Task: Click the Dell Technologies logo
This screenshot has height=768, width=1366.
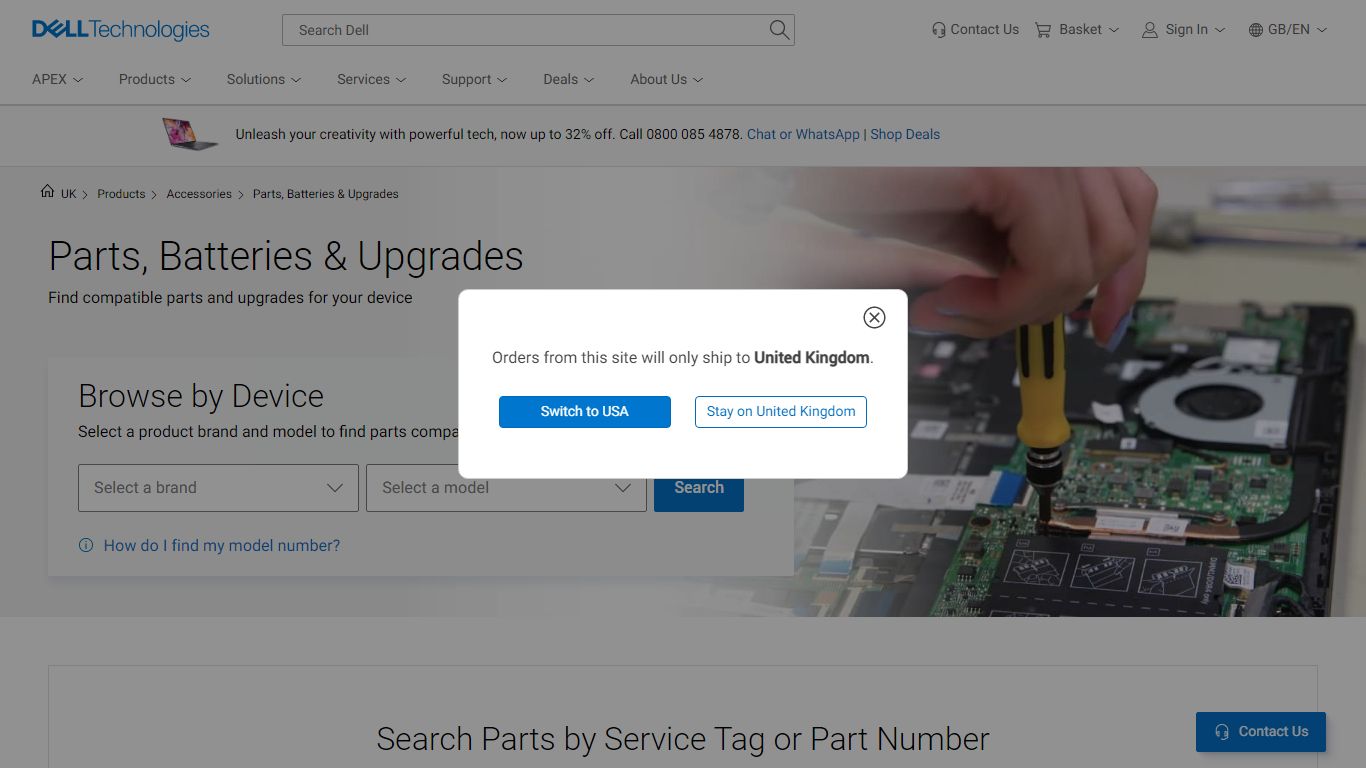Action: tap(120, 30)
